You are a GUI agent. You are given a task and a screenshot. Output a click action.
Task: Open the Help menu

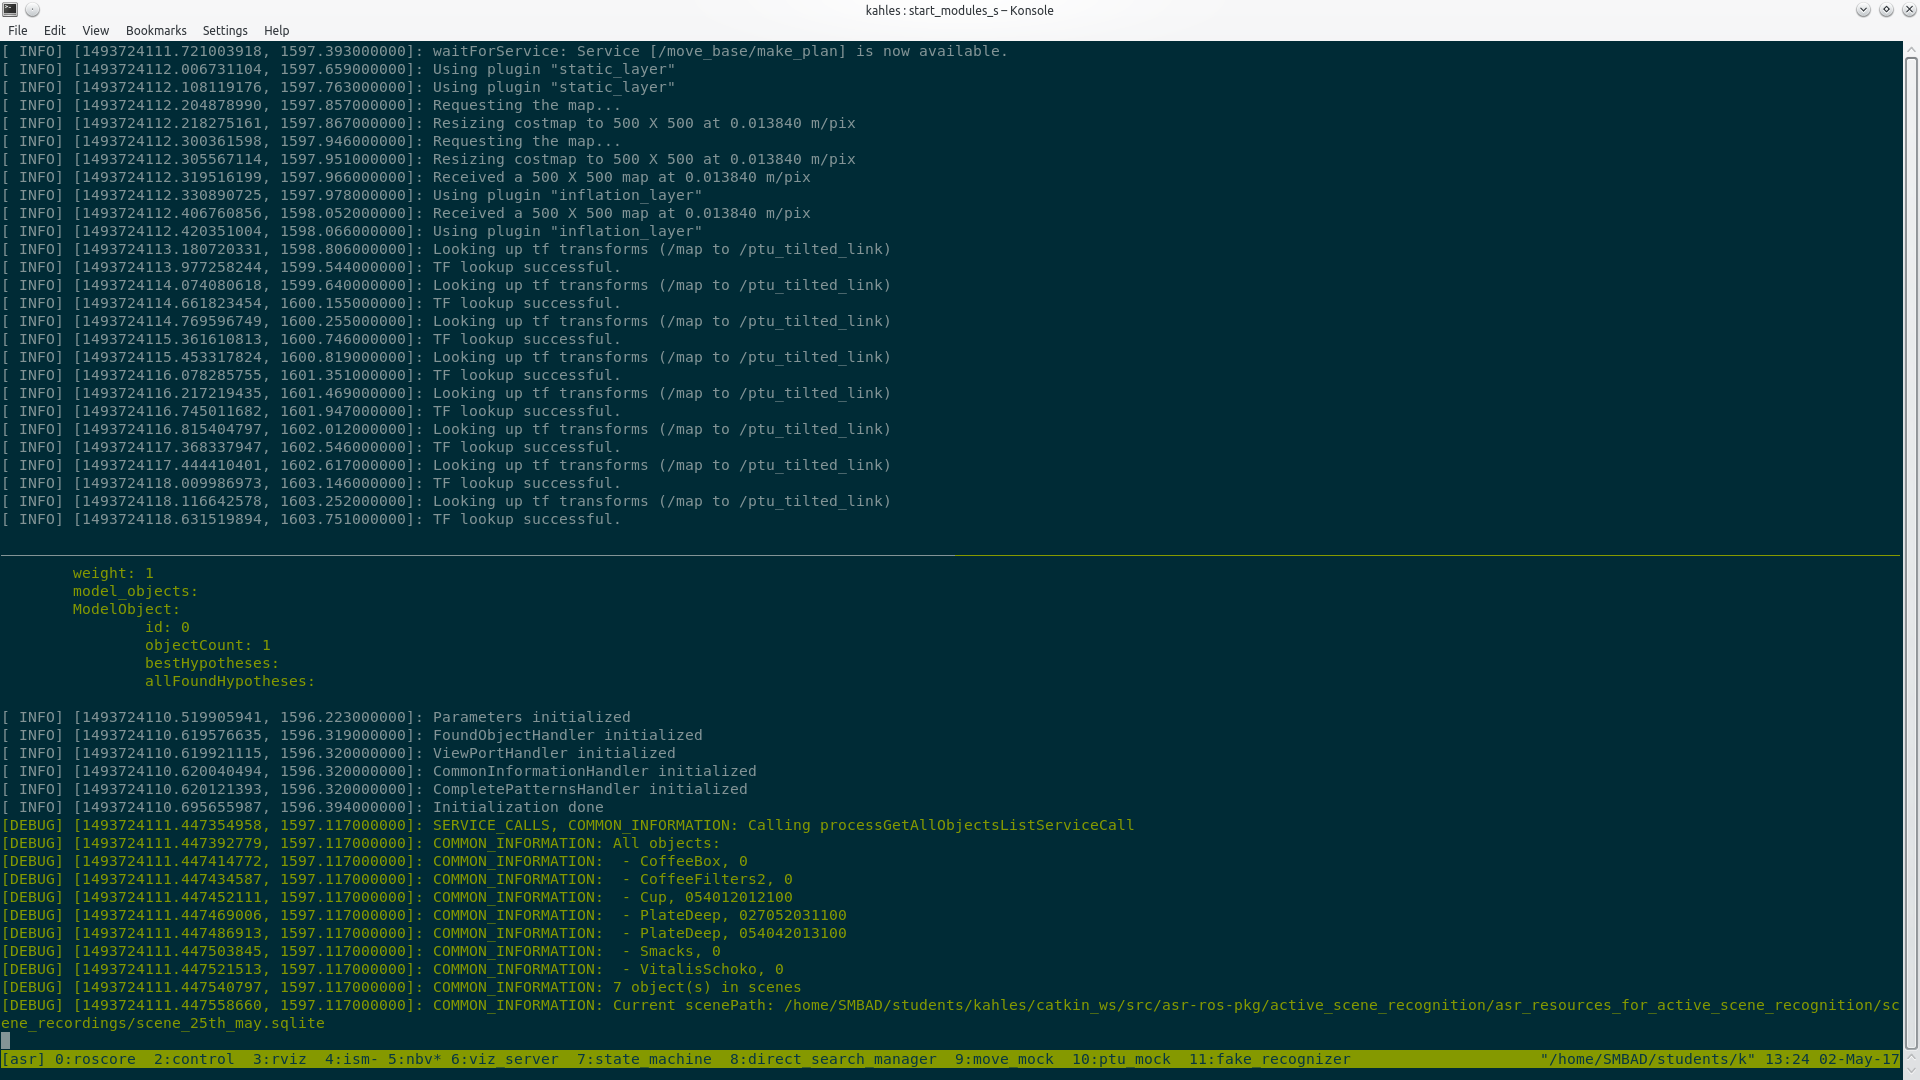[276, 31]
